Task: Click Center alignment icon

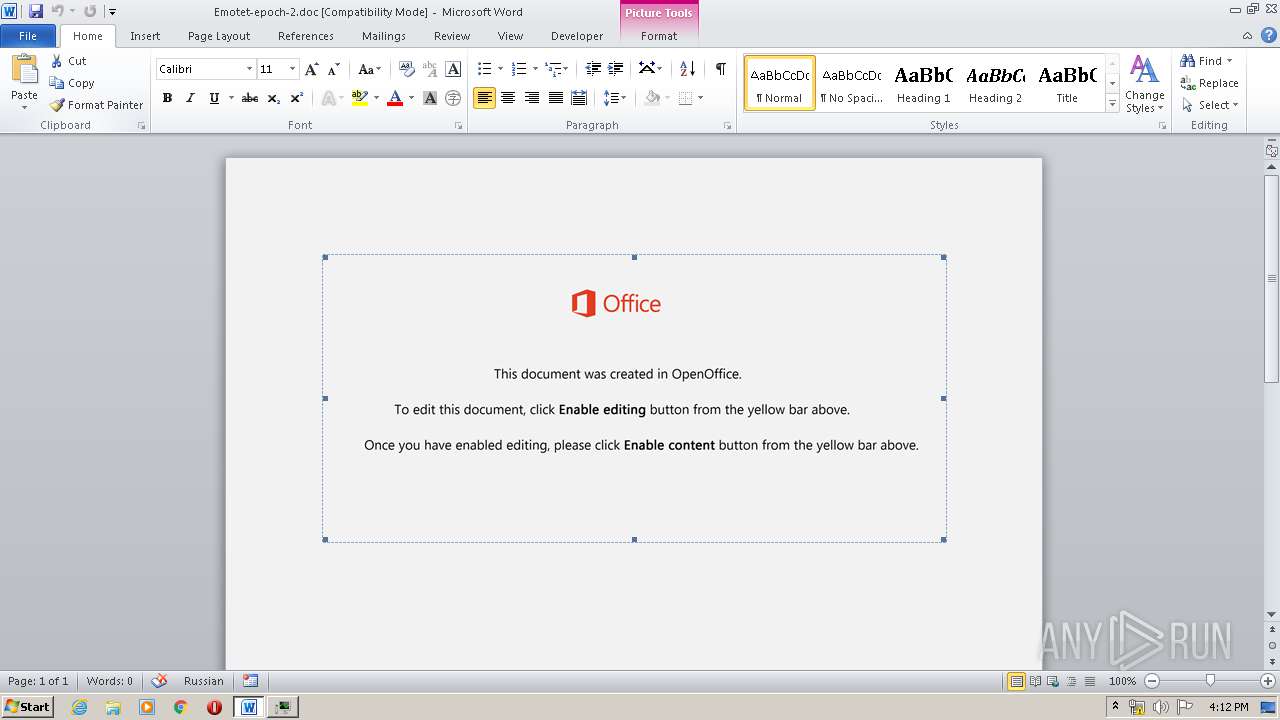Action: pos(508,98)
